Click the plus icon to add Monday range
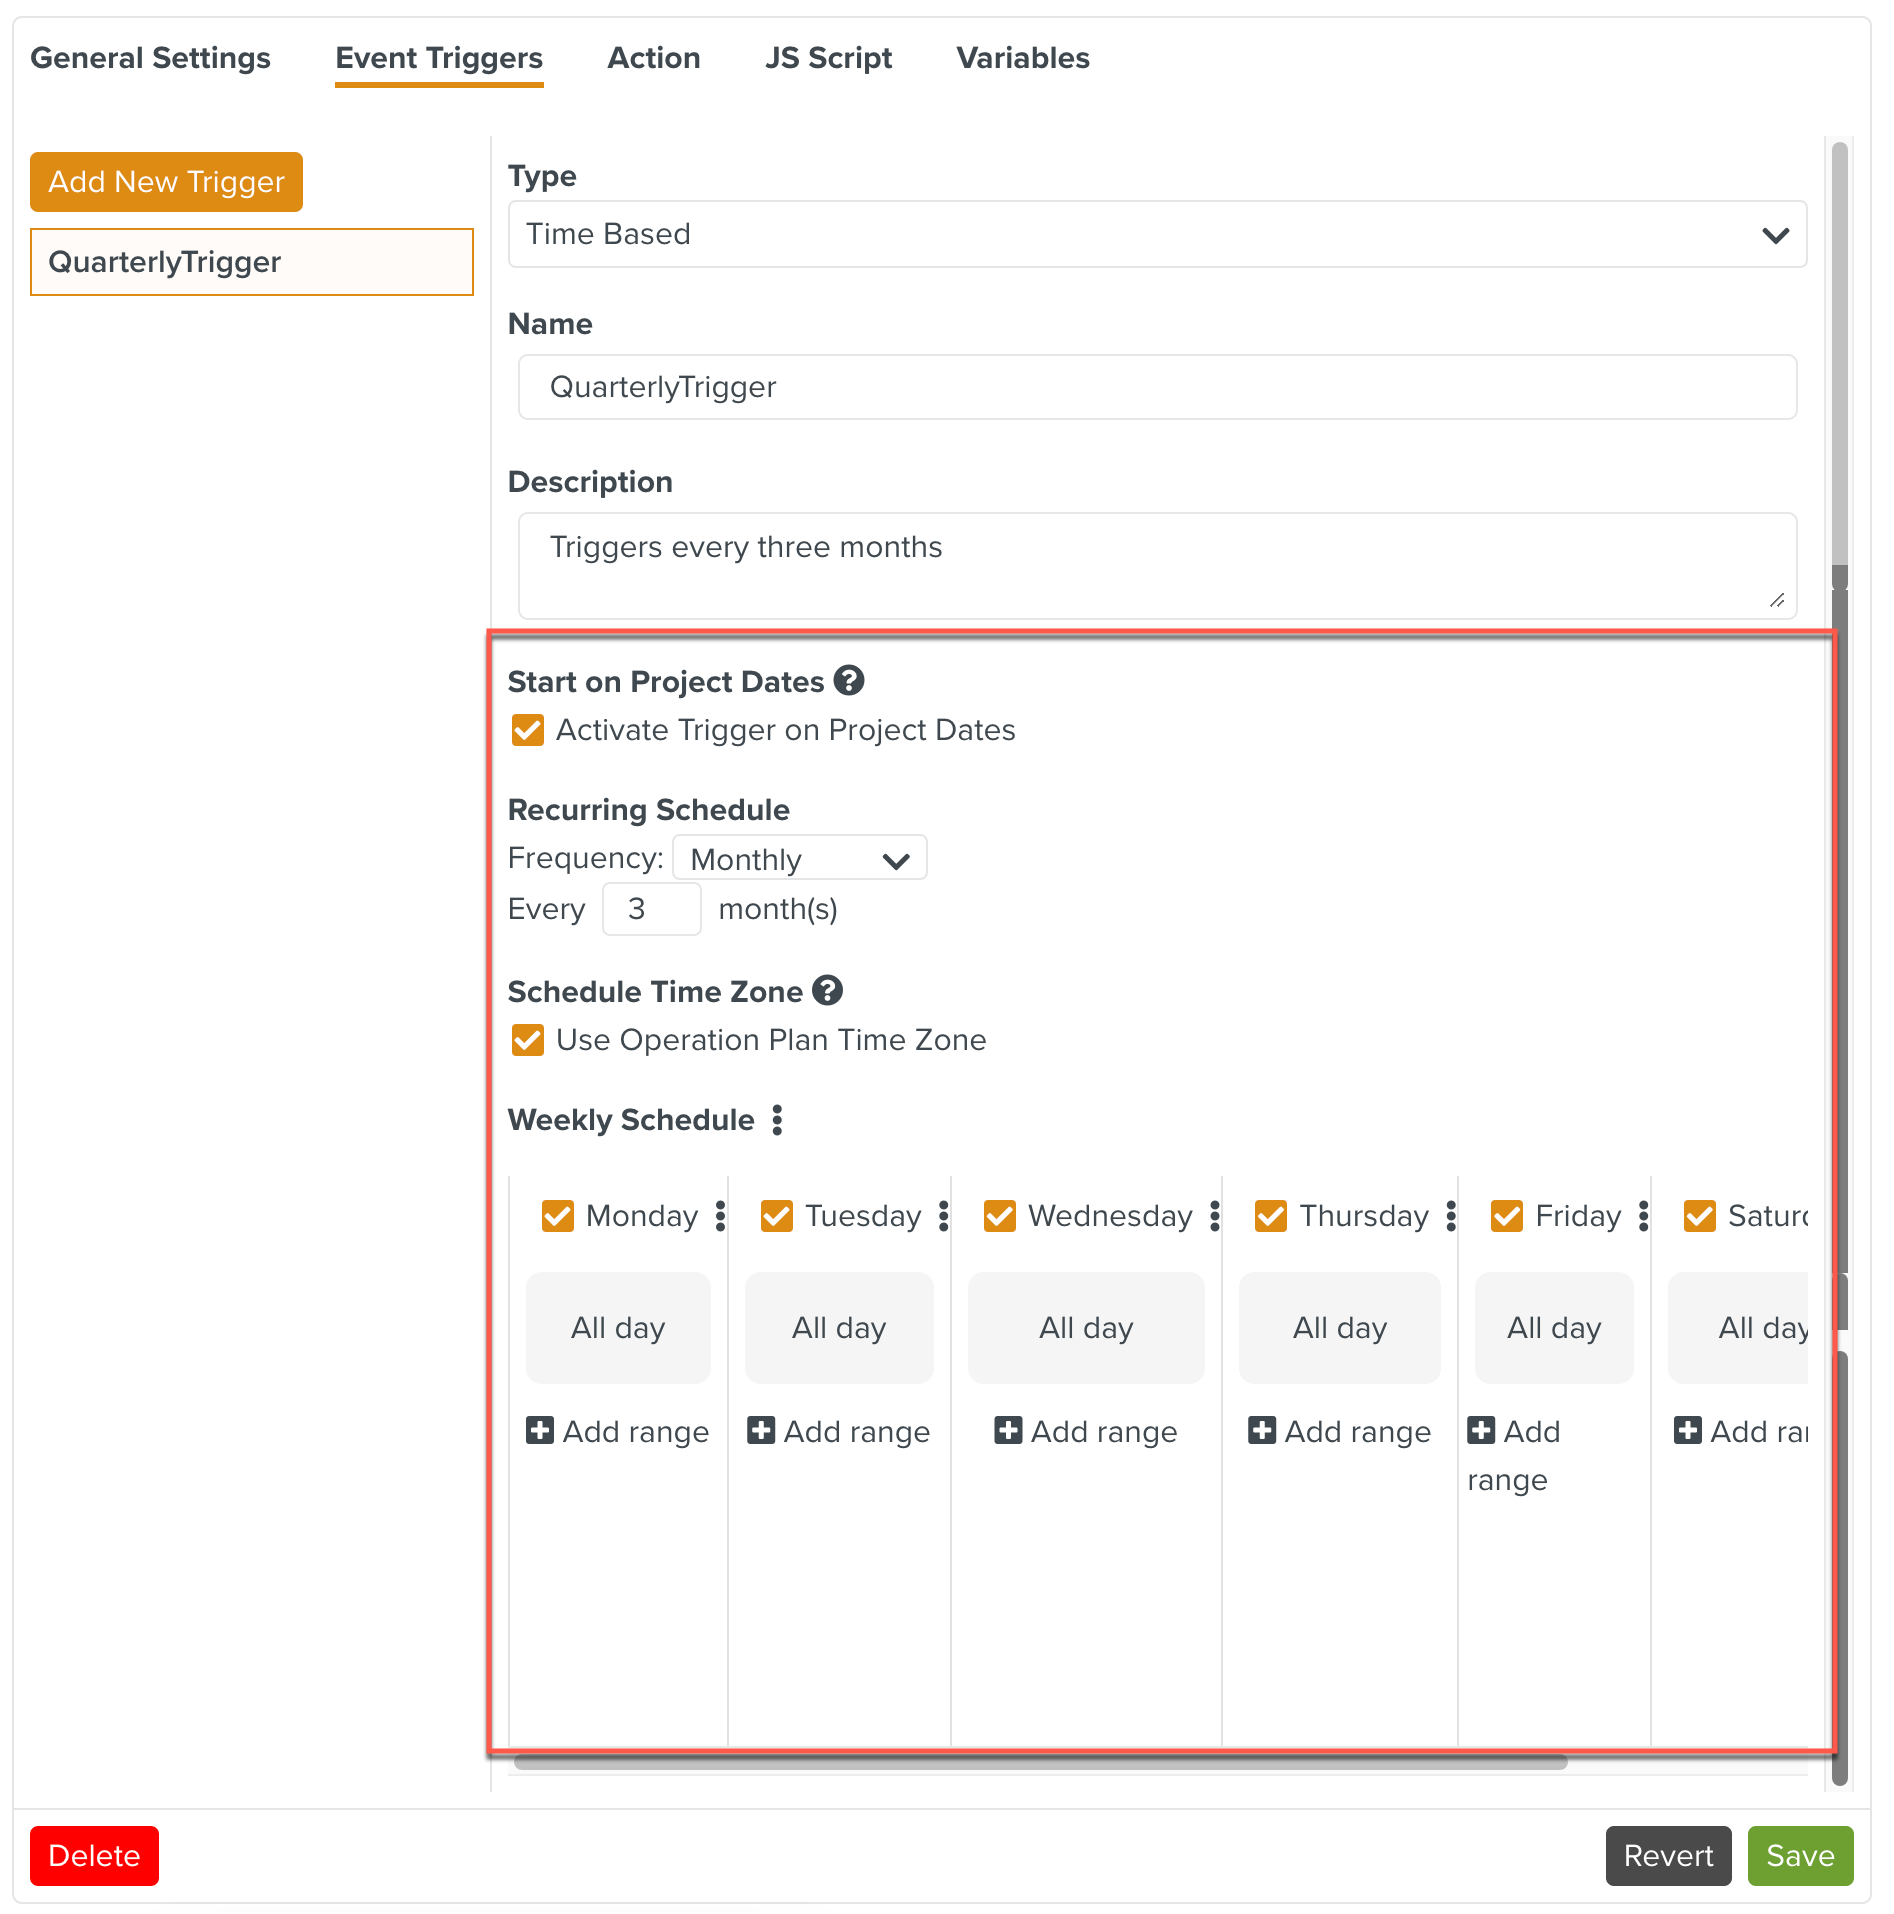Screen dimensions: 1894x1914 pyautogui.click(x=540, y=1431)
